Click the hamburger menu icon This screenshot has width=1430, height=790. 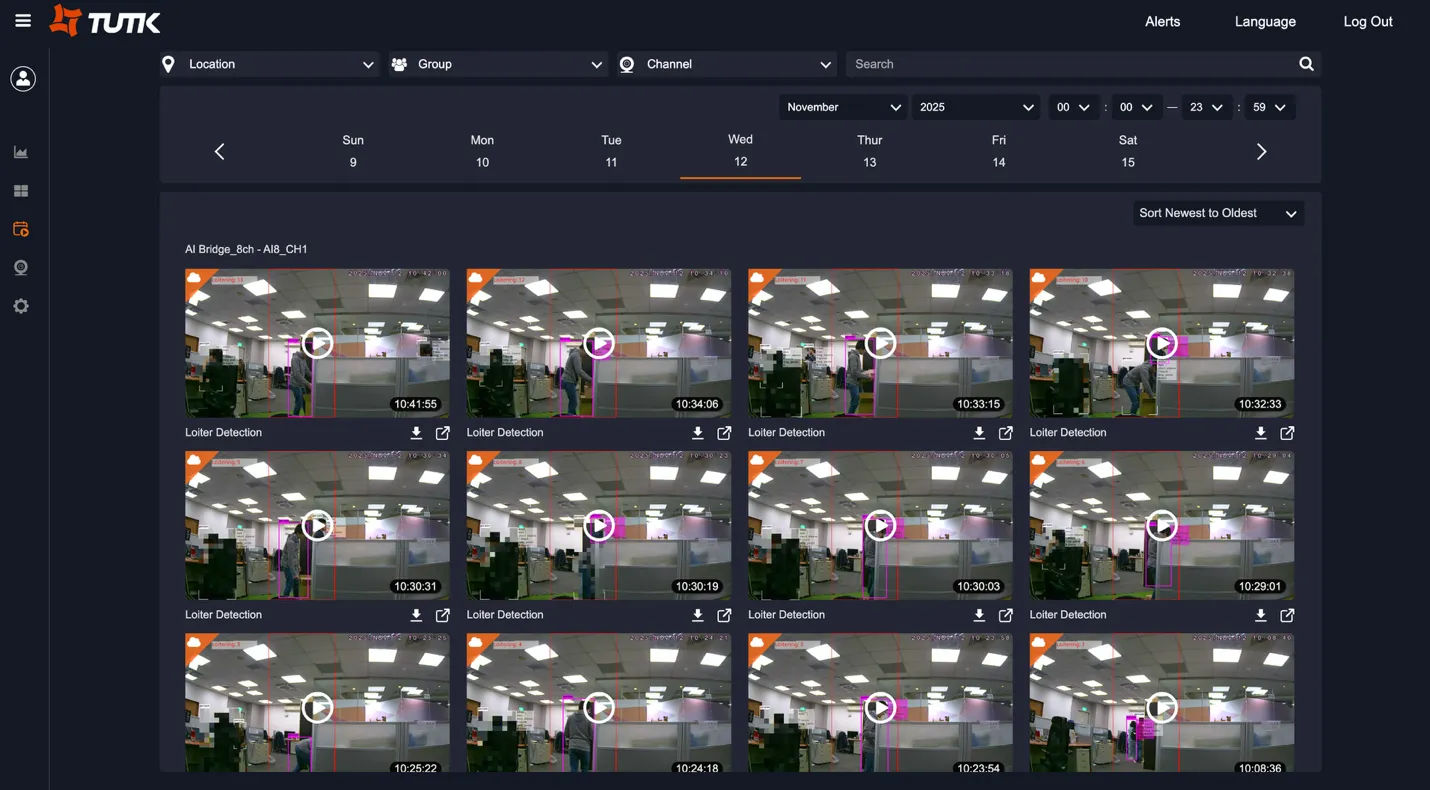(x=22, y=19)
